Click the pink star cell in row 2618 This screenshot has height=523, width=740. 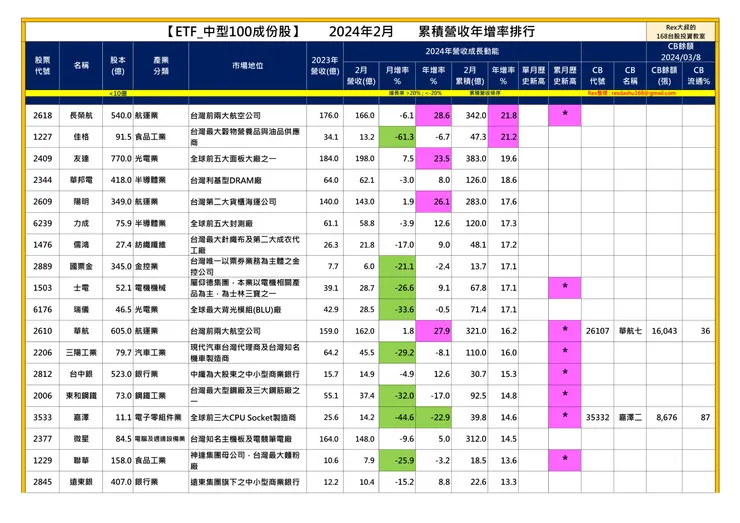564,116
